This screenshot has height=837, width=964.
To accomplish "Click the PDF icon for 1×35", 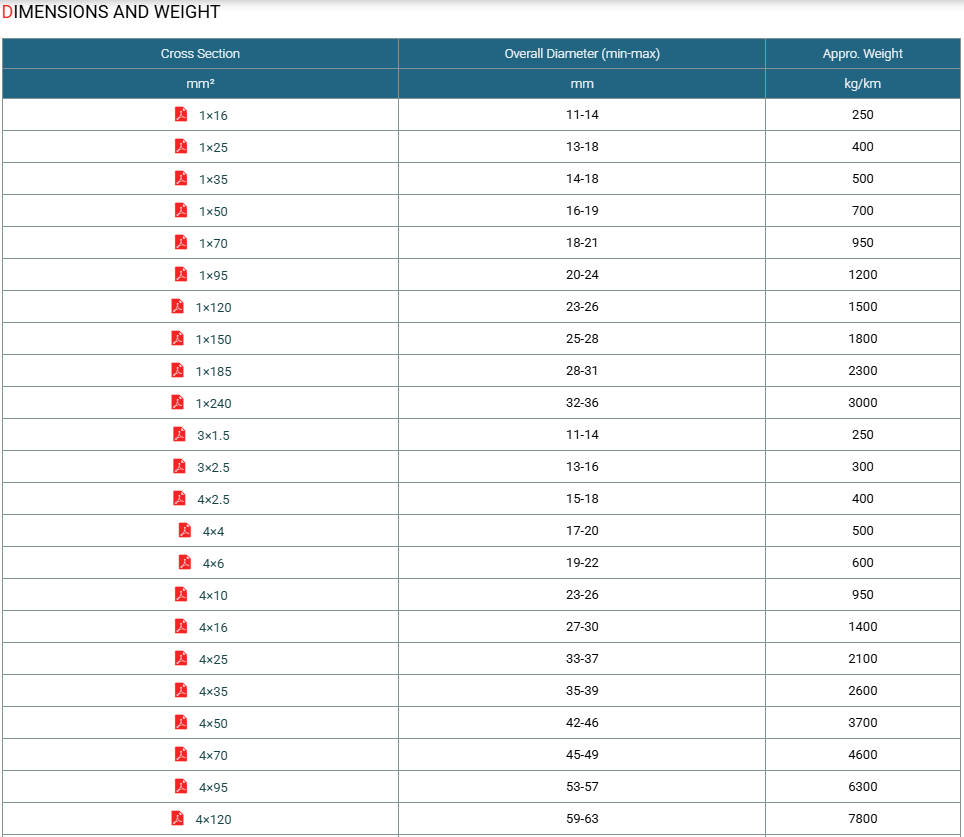I will tap(181, 178).
